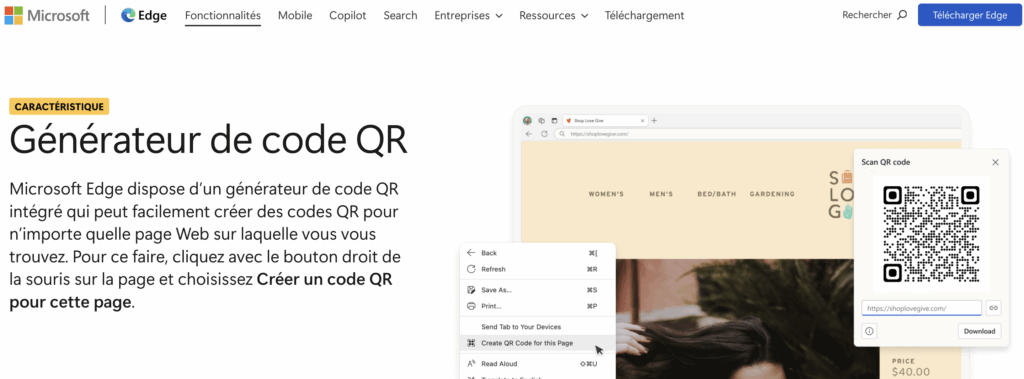
Task: Click the Edge logo next to Microsoft
Action: pyautogui.click(x=144, y=15)
